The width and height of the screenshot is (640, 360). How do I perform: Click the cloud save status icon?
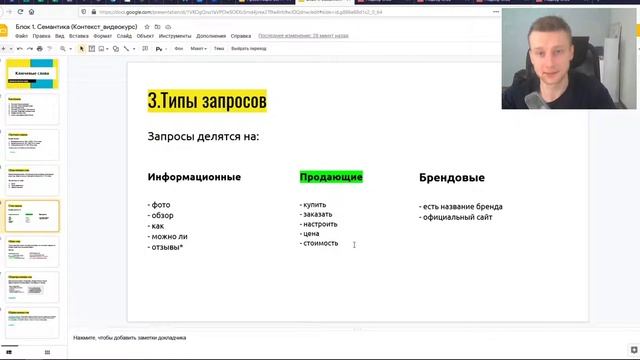pos(168,27)
